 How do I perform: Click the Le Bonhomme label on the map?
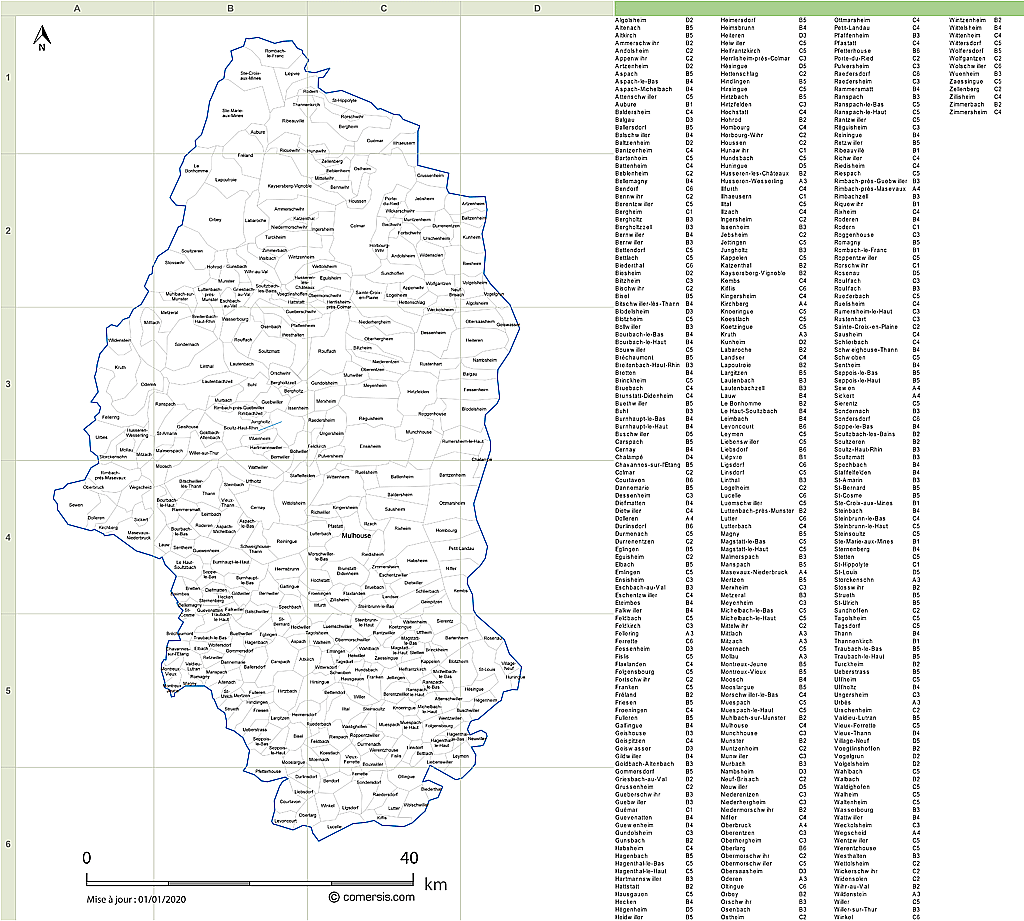[196, 169]
